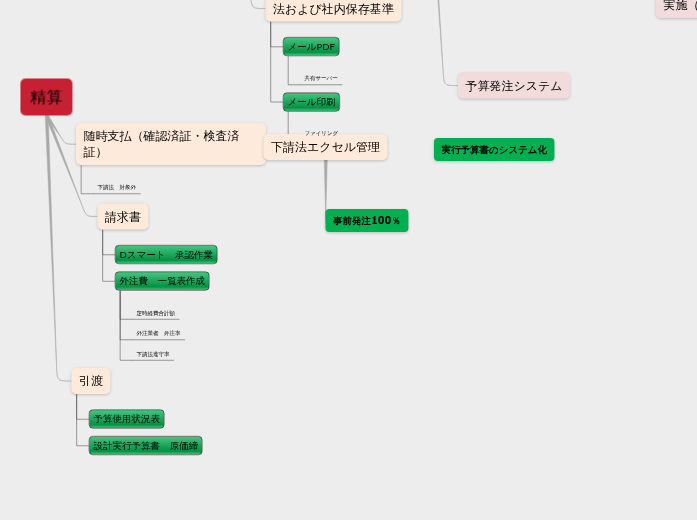
Task: Click the green 事前発注100％ node
Action: click(x=366, y=221)
